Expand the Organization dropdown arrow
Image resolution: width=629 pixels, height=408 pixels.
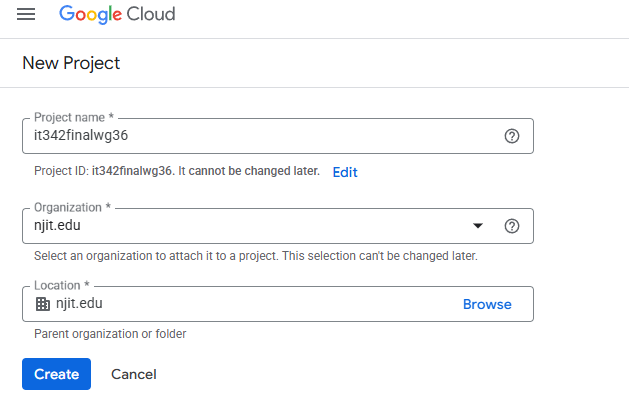coord(477,226)
